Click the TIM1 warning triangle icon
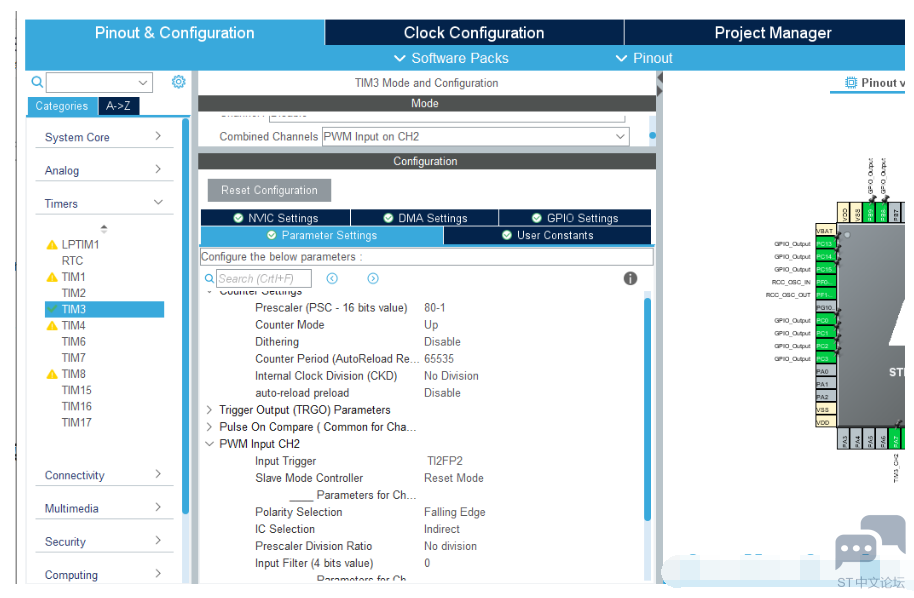Screen dimensions: 914x598 (52, 277)
